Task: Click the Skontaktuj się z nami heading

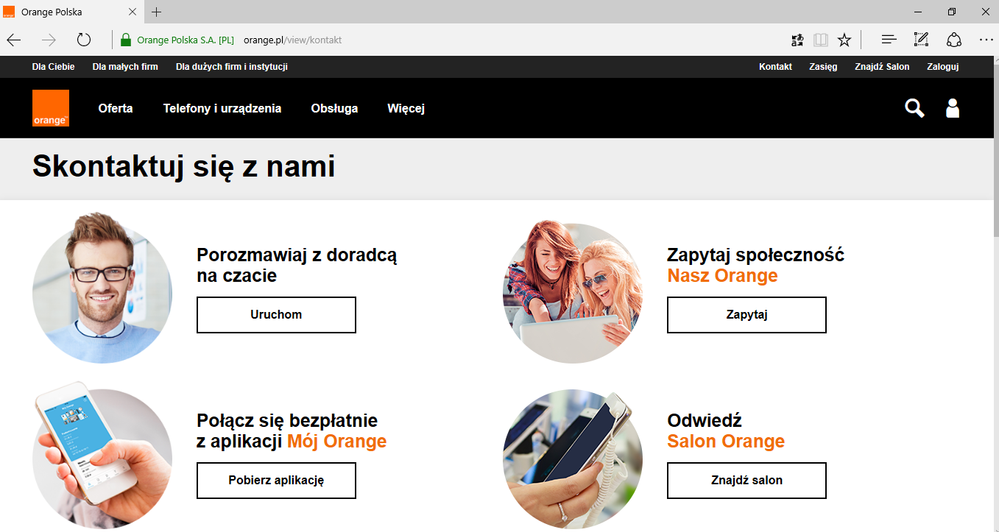Action: pos(183,167)
